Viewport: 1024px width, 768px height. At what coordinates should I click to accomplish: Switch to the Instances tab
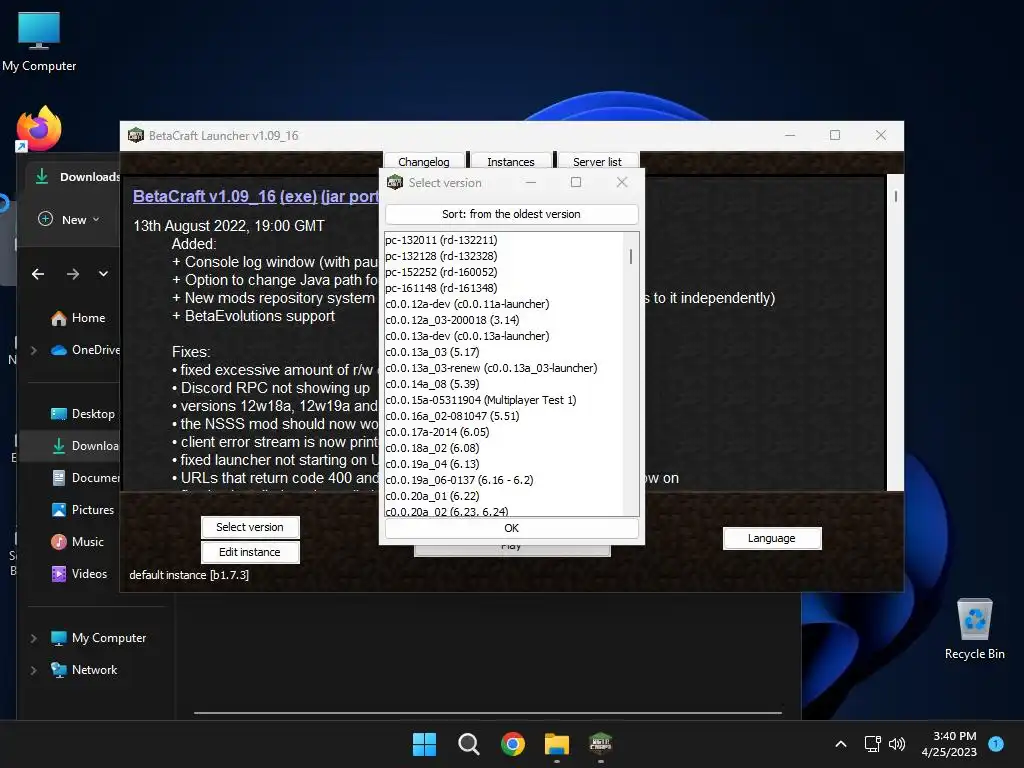point(511,161)
